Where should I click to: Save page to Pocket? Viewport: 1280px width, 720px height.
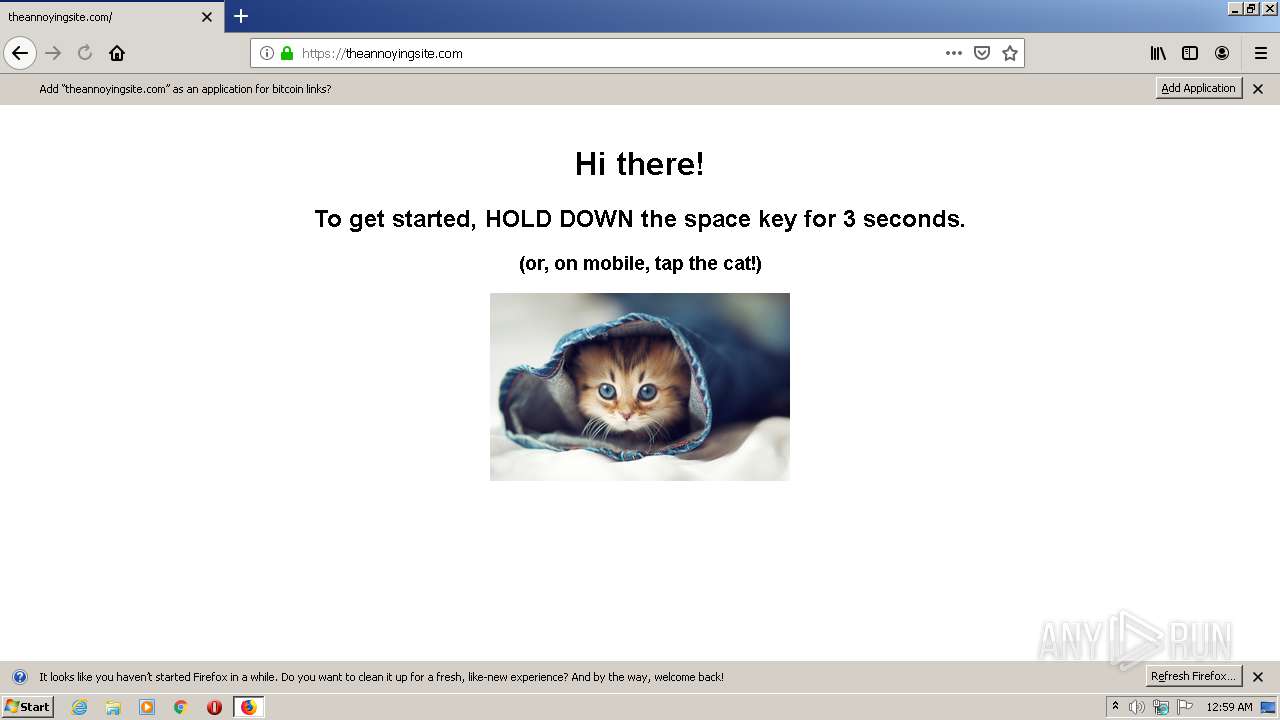click(x=982, y=53)
